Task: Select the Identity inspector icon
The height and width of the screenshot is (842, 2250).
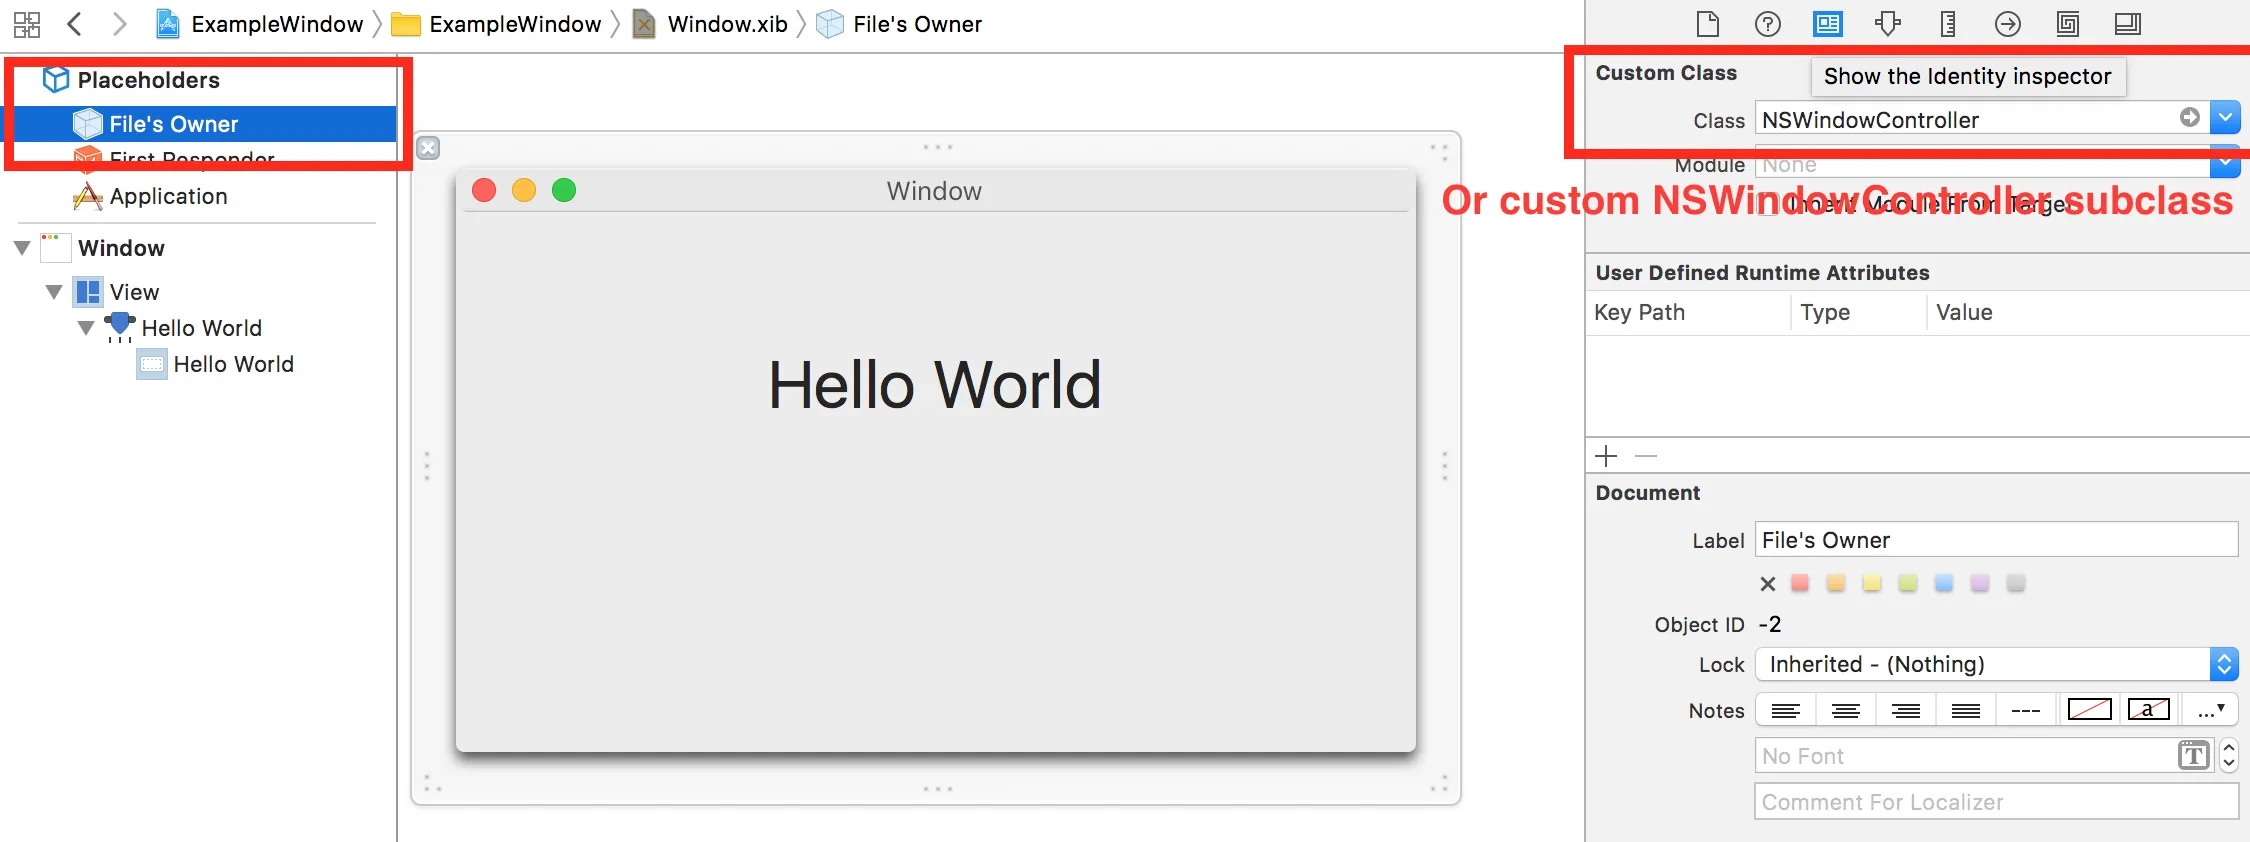Action: (1828, 24)
